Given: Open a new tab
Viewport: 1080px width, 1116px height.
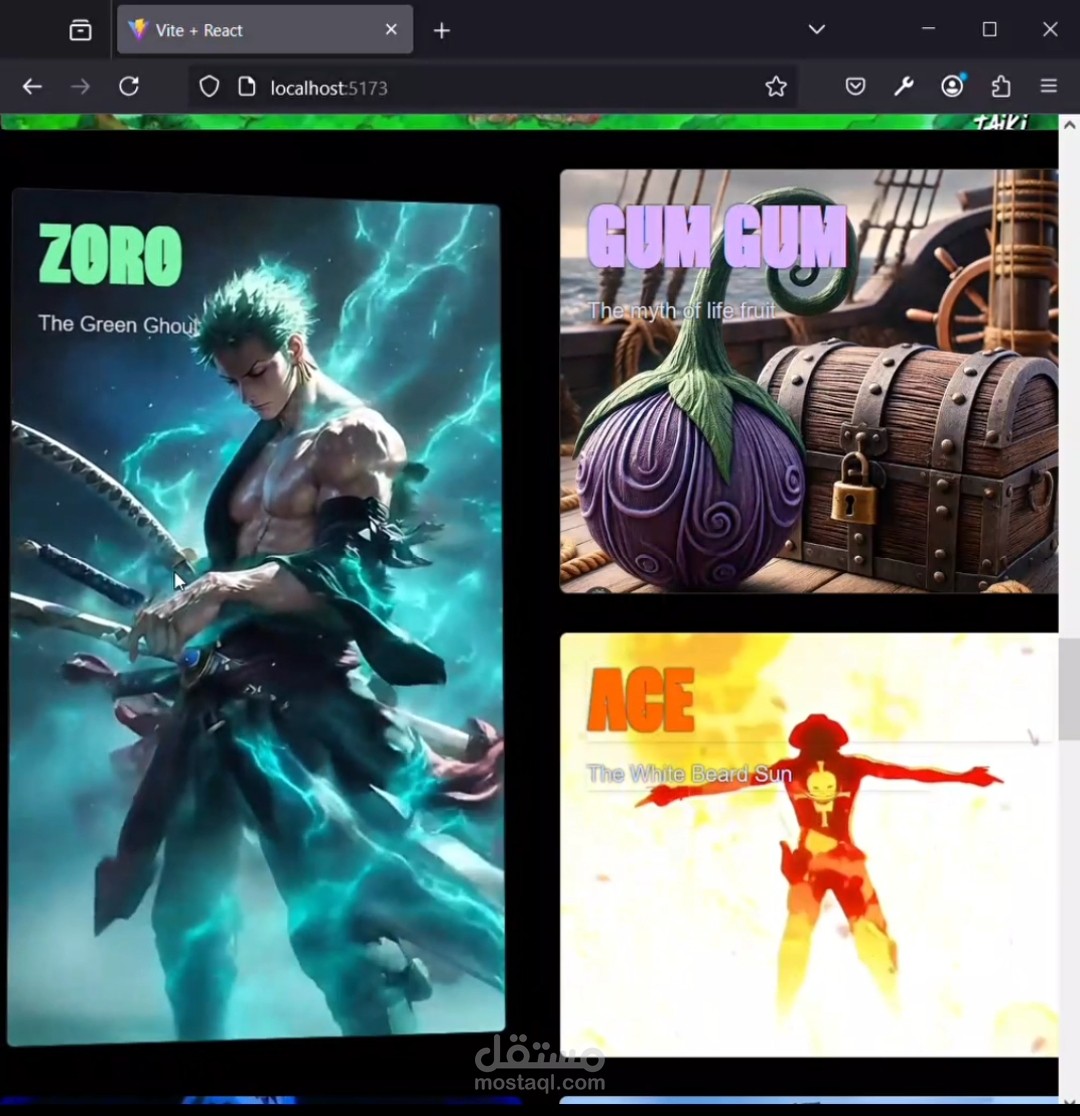Looking at the screenshot, I should 441,31.
